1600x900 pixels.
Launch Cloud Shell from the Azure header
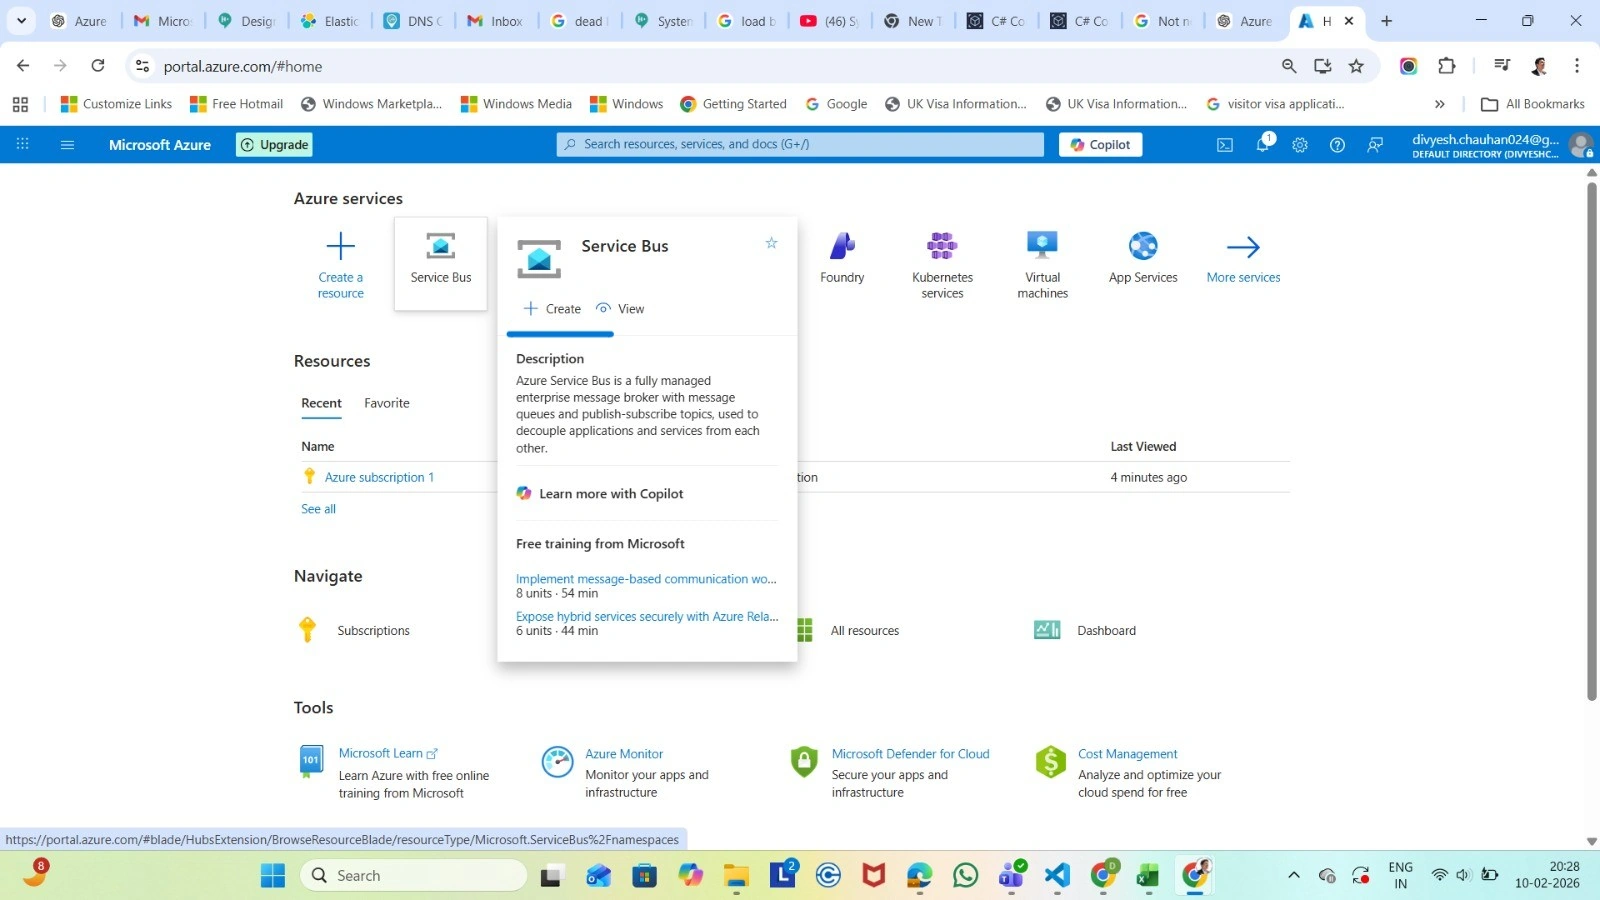click(x=1225, y=145)
